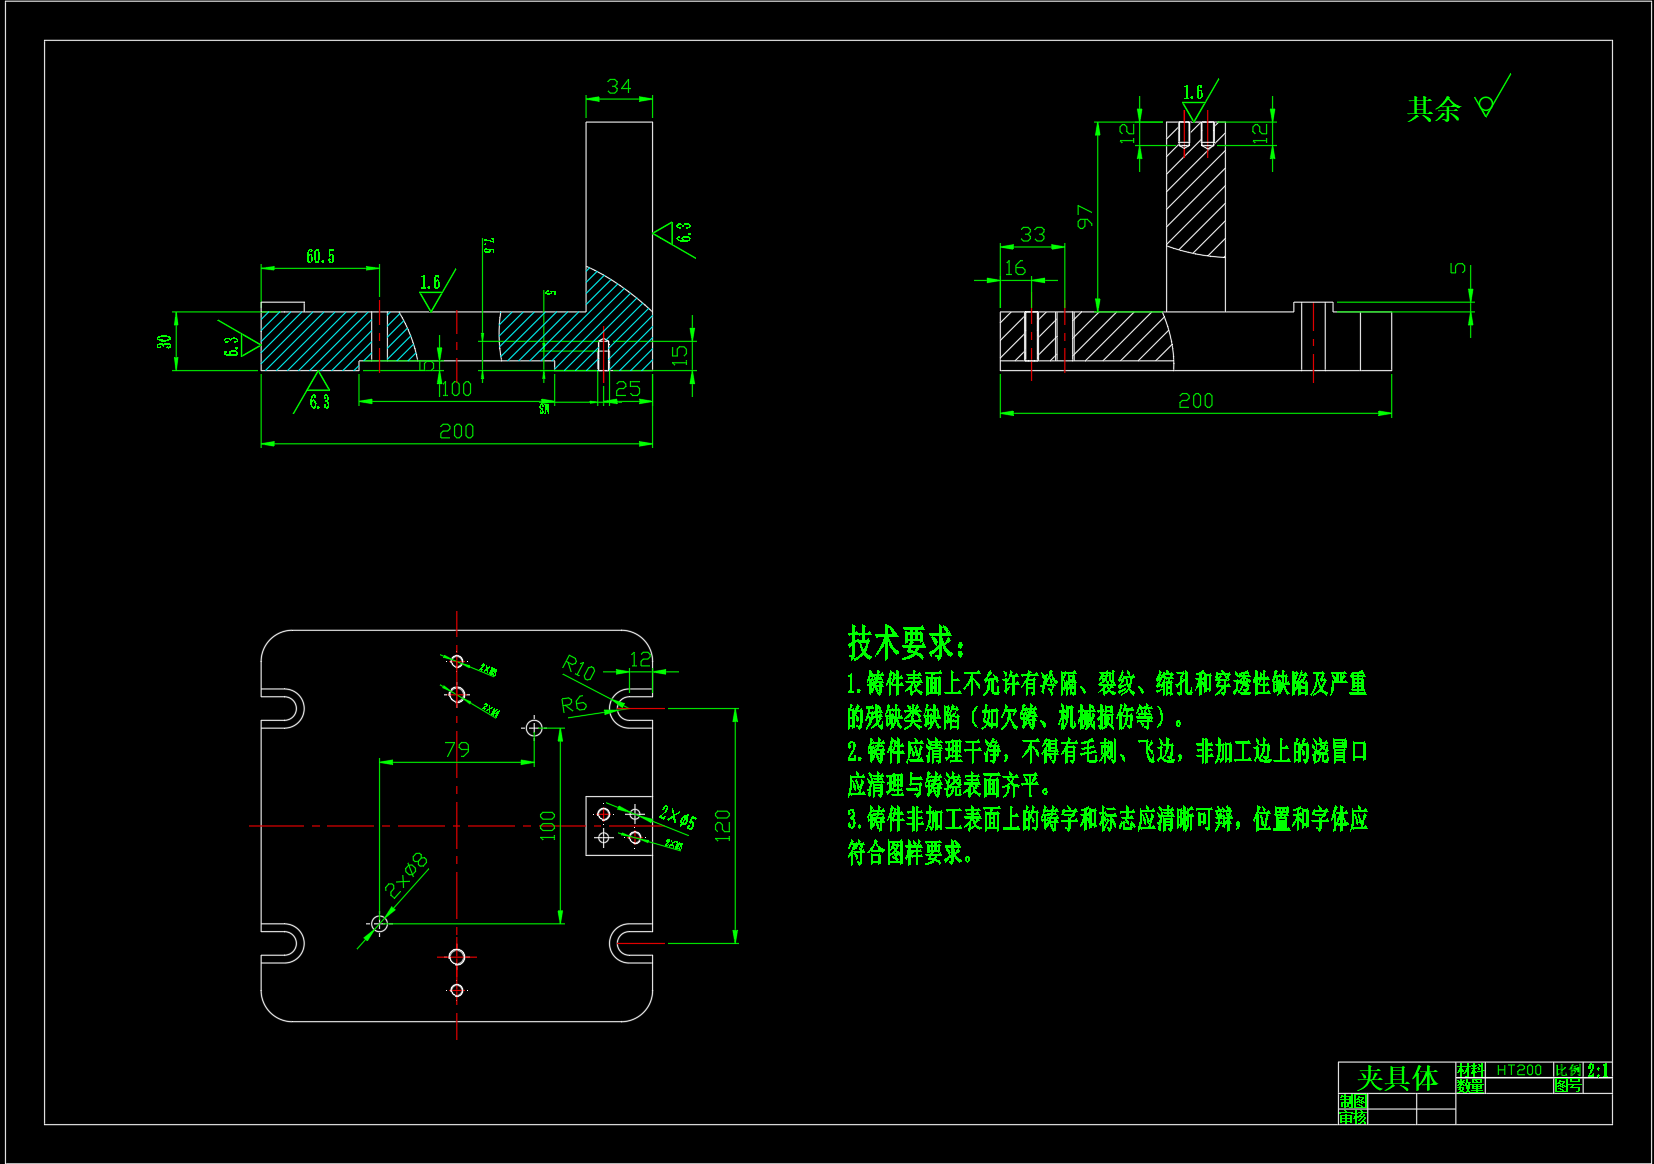The width and height of the screenshot is (1654, 1164).
Task: Click the 1.6 roughness symbol above the threaded holes
Action: point(1194,100)
